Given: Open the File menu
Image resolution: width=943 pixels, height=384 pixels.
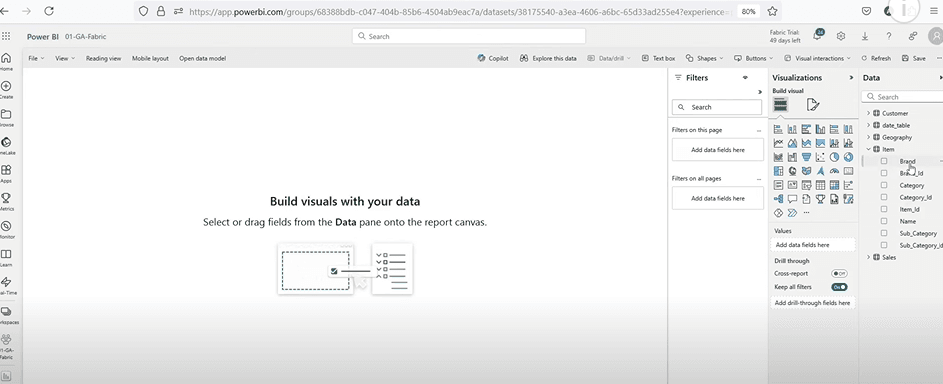Looking at the screenshot, I should coord(36,58).
